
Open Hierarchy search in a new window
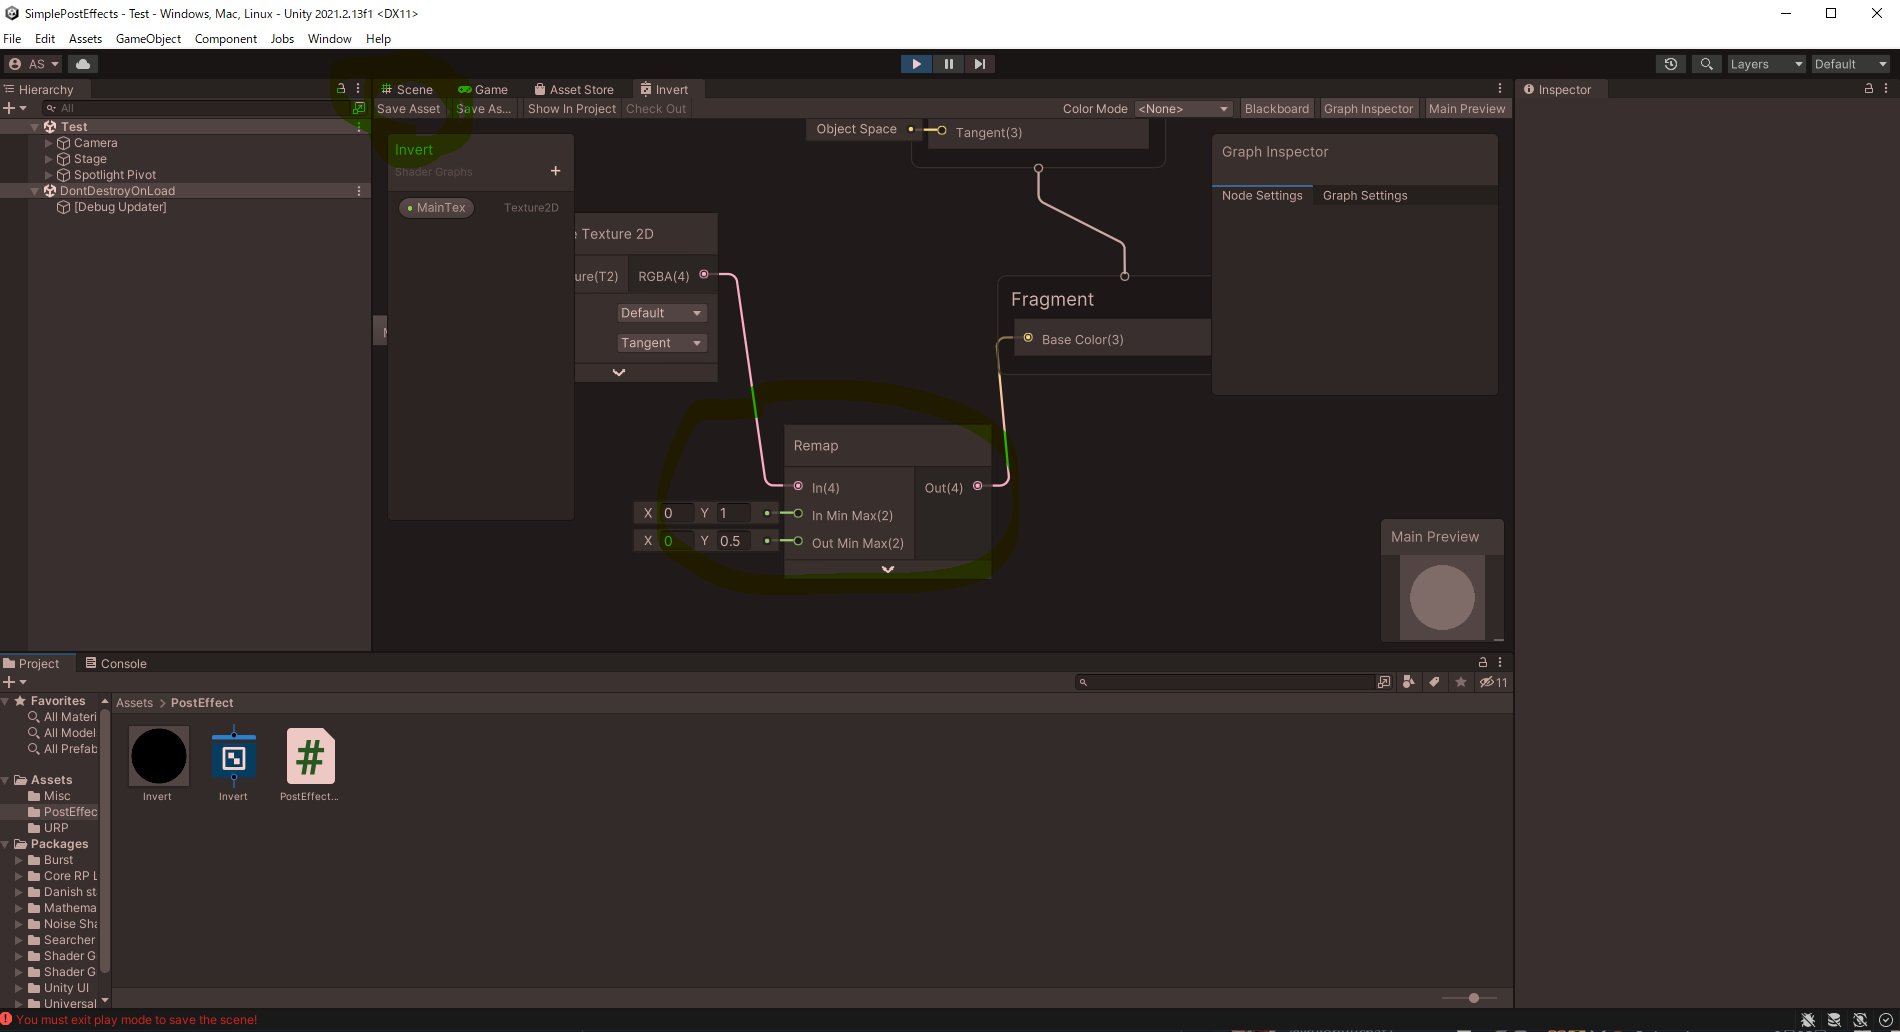click(x=359, y=108)
